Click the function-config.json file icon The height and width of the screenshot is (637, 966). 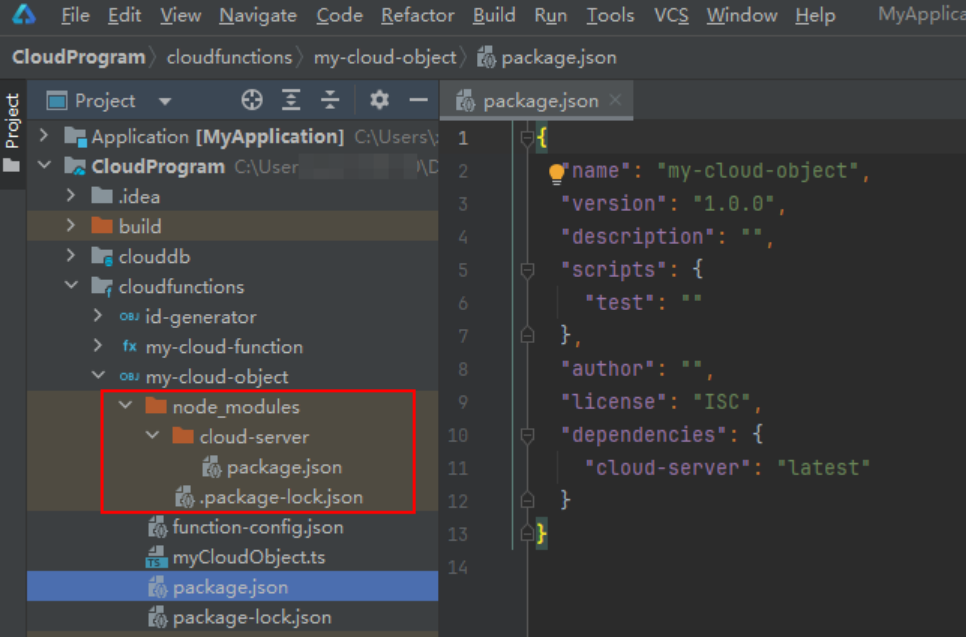157,527
